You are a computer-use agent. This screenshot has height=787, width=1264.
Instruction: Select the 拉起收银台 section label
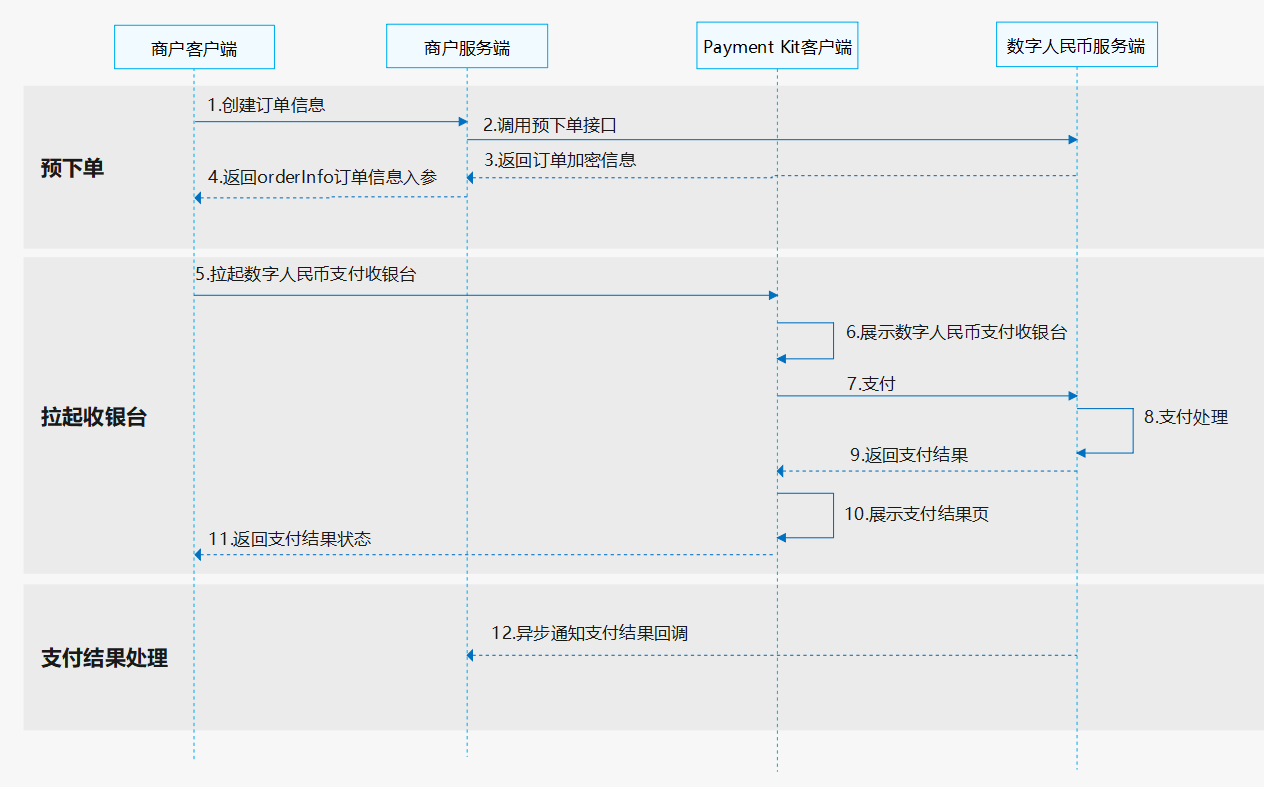click(93, 418)
